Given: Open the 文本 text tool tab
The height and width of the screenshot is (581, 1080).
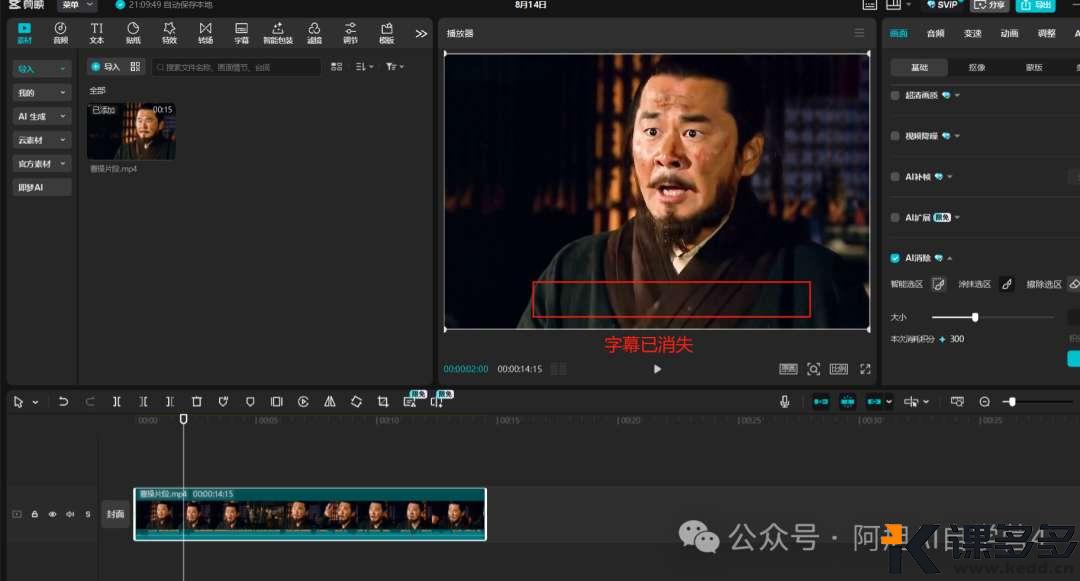Looking at the screenshot, I should tap(96, 33).
